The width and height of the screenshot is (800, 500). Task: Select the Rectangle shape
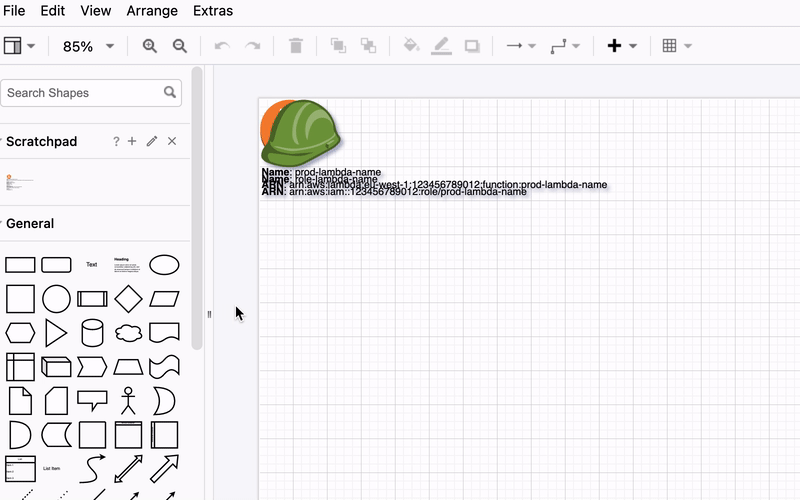point(20,265)
